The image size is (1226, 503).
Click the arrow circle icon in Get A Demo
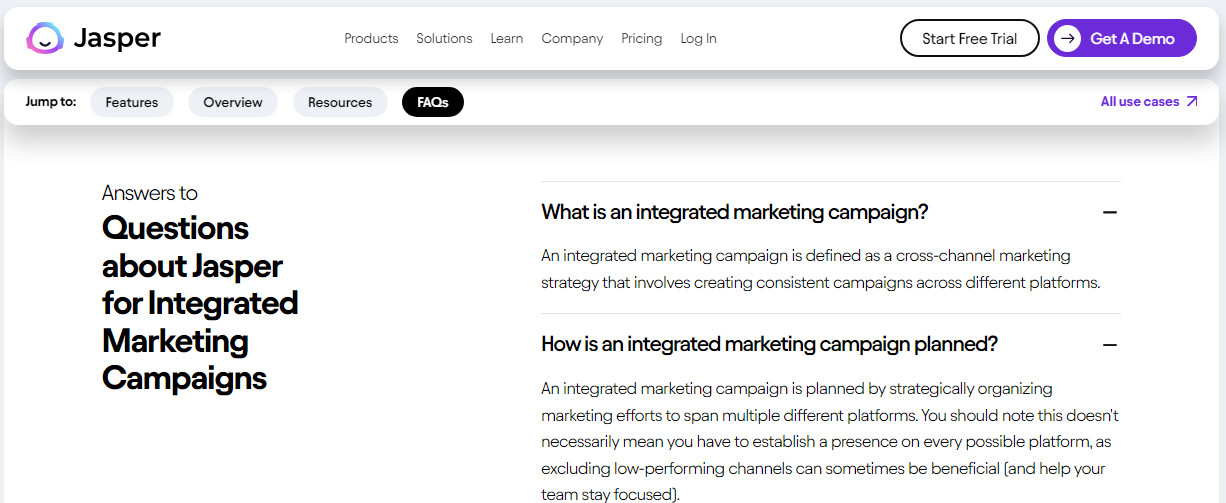pos(1068,38)
